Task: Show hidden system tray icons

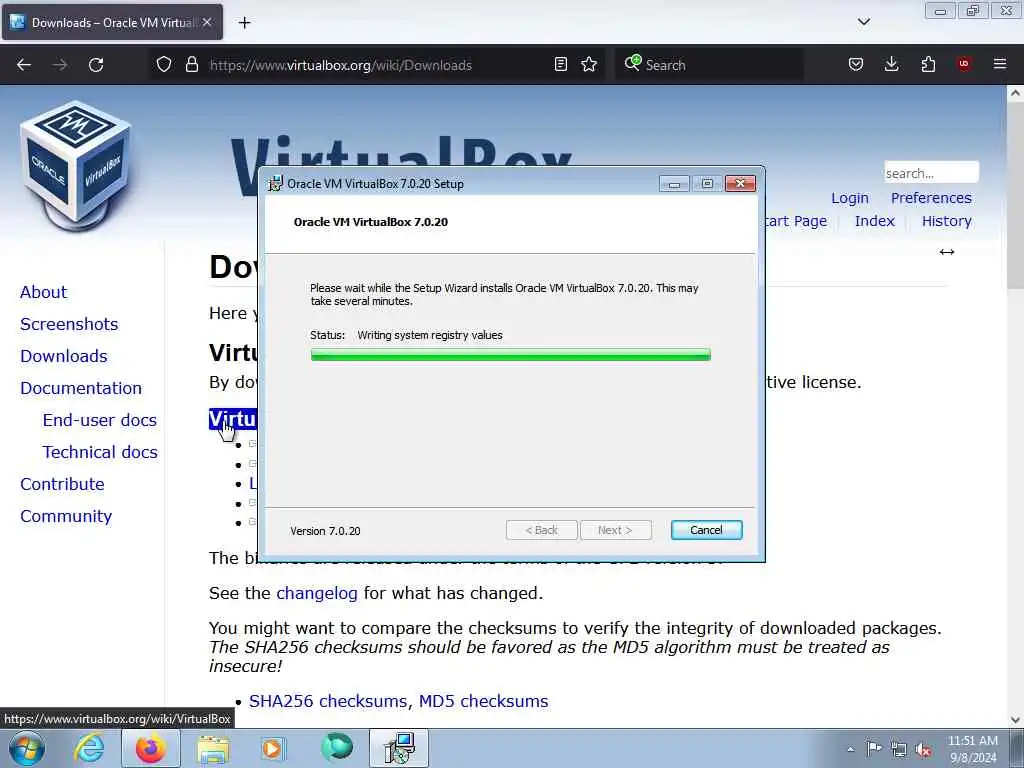Action: click(x=850, y=749)
